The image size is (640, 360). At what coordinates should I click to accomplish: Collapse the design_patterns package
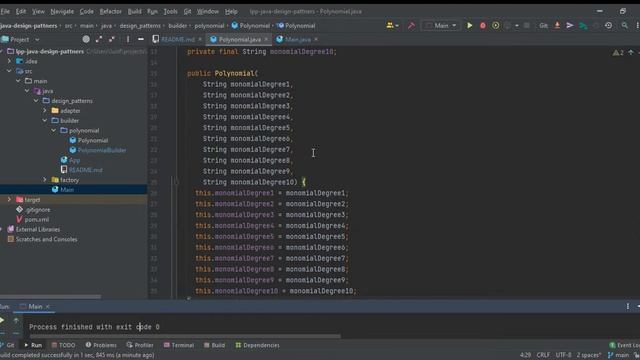[36, 100]
